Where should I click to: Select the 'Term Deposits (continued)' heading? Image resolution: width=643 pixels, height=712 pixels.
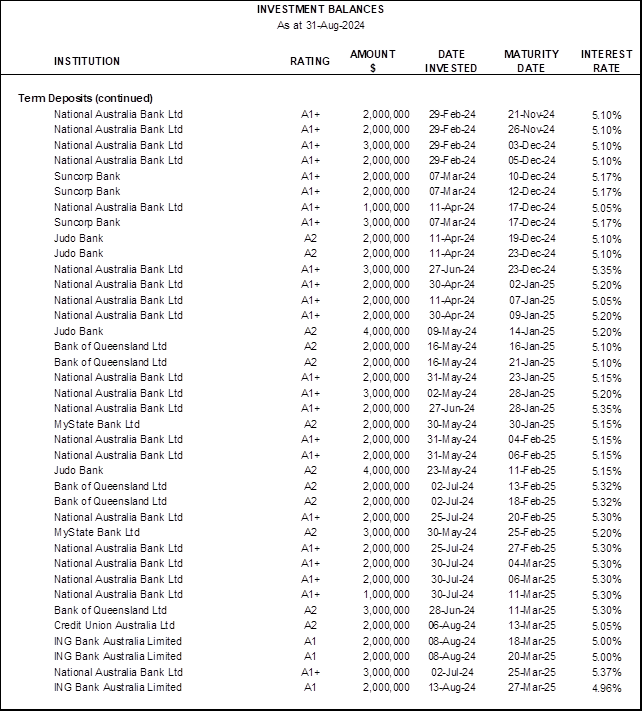click(85, 98)
